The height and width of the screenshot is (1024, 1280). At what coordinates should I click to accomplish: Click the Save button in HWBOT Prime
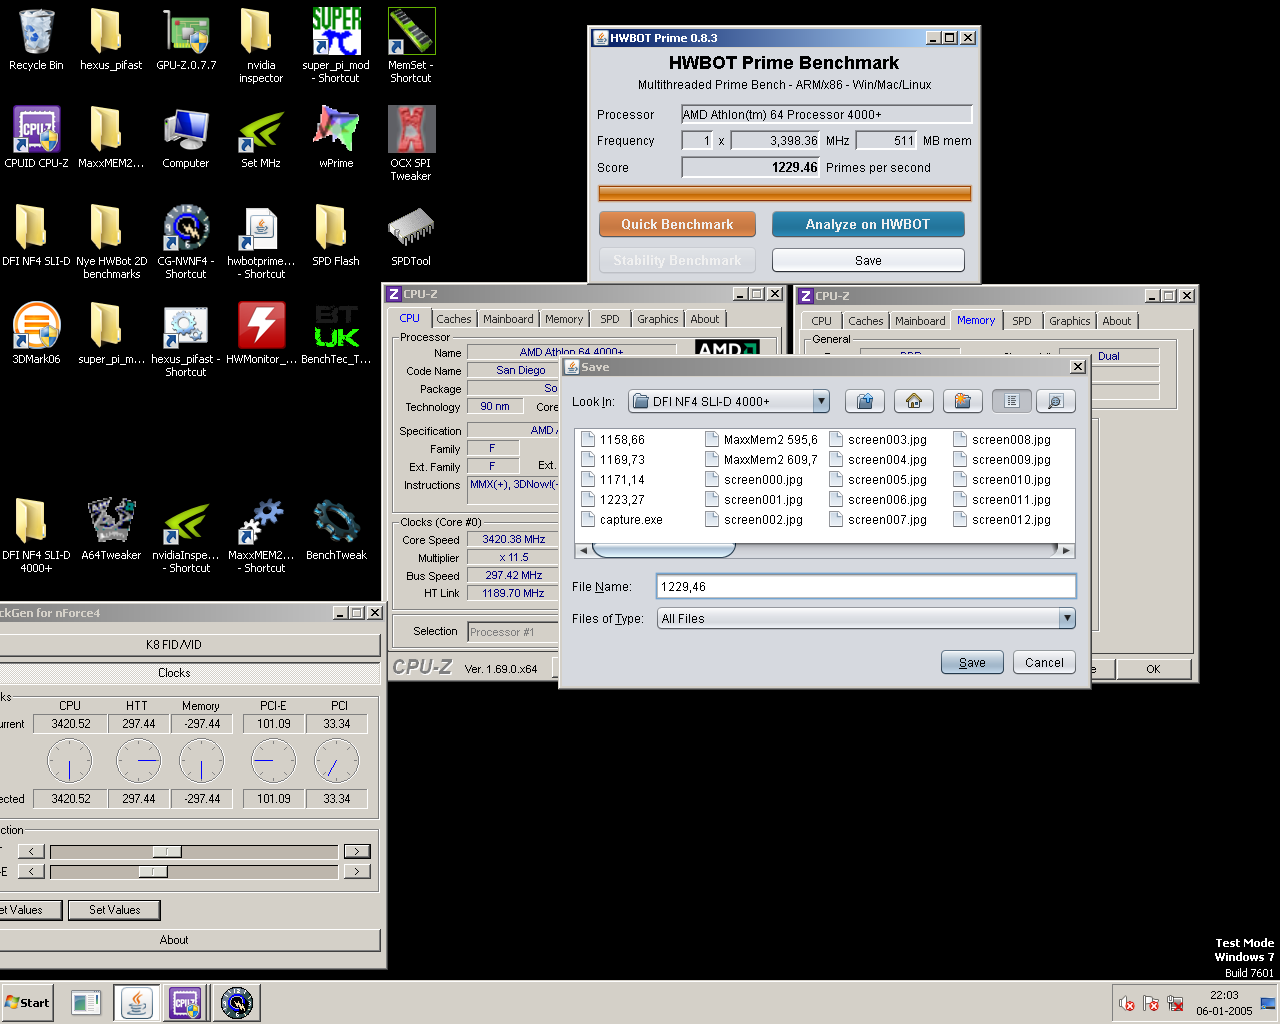tap(868, 260)
